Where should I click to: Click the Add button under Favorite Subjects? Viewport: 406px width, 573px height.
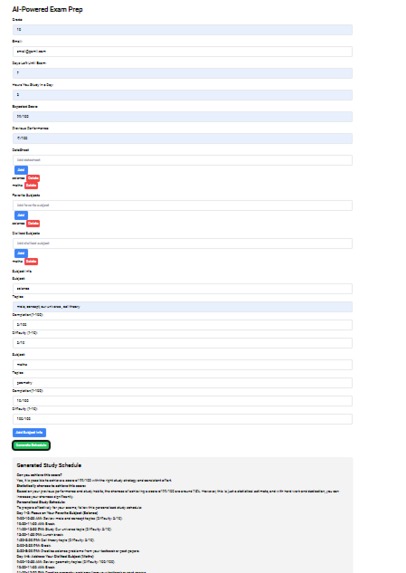pyautogui.click(x=21, y=215)
